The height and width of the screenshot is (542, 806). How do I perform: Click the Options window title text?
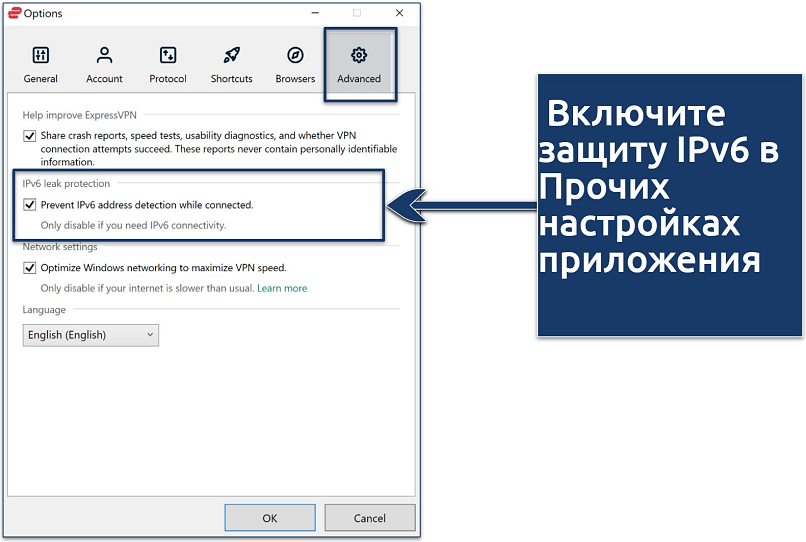[x=43, y=13]
